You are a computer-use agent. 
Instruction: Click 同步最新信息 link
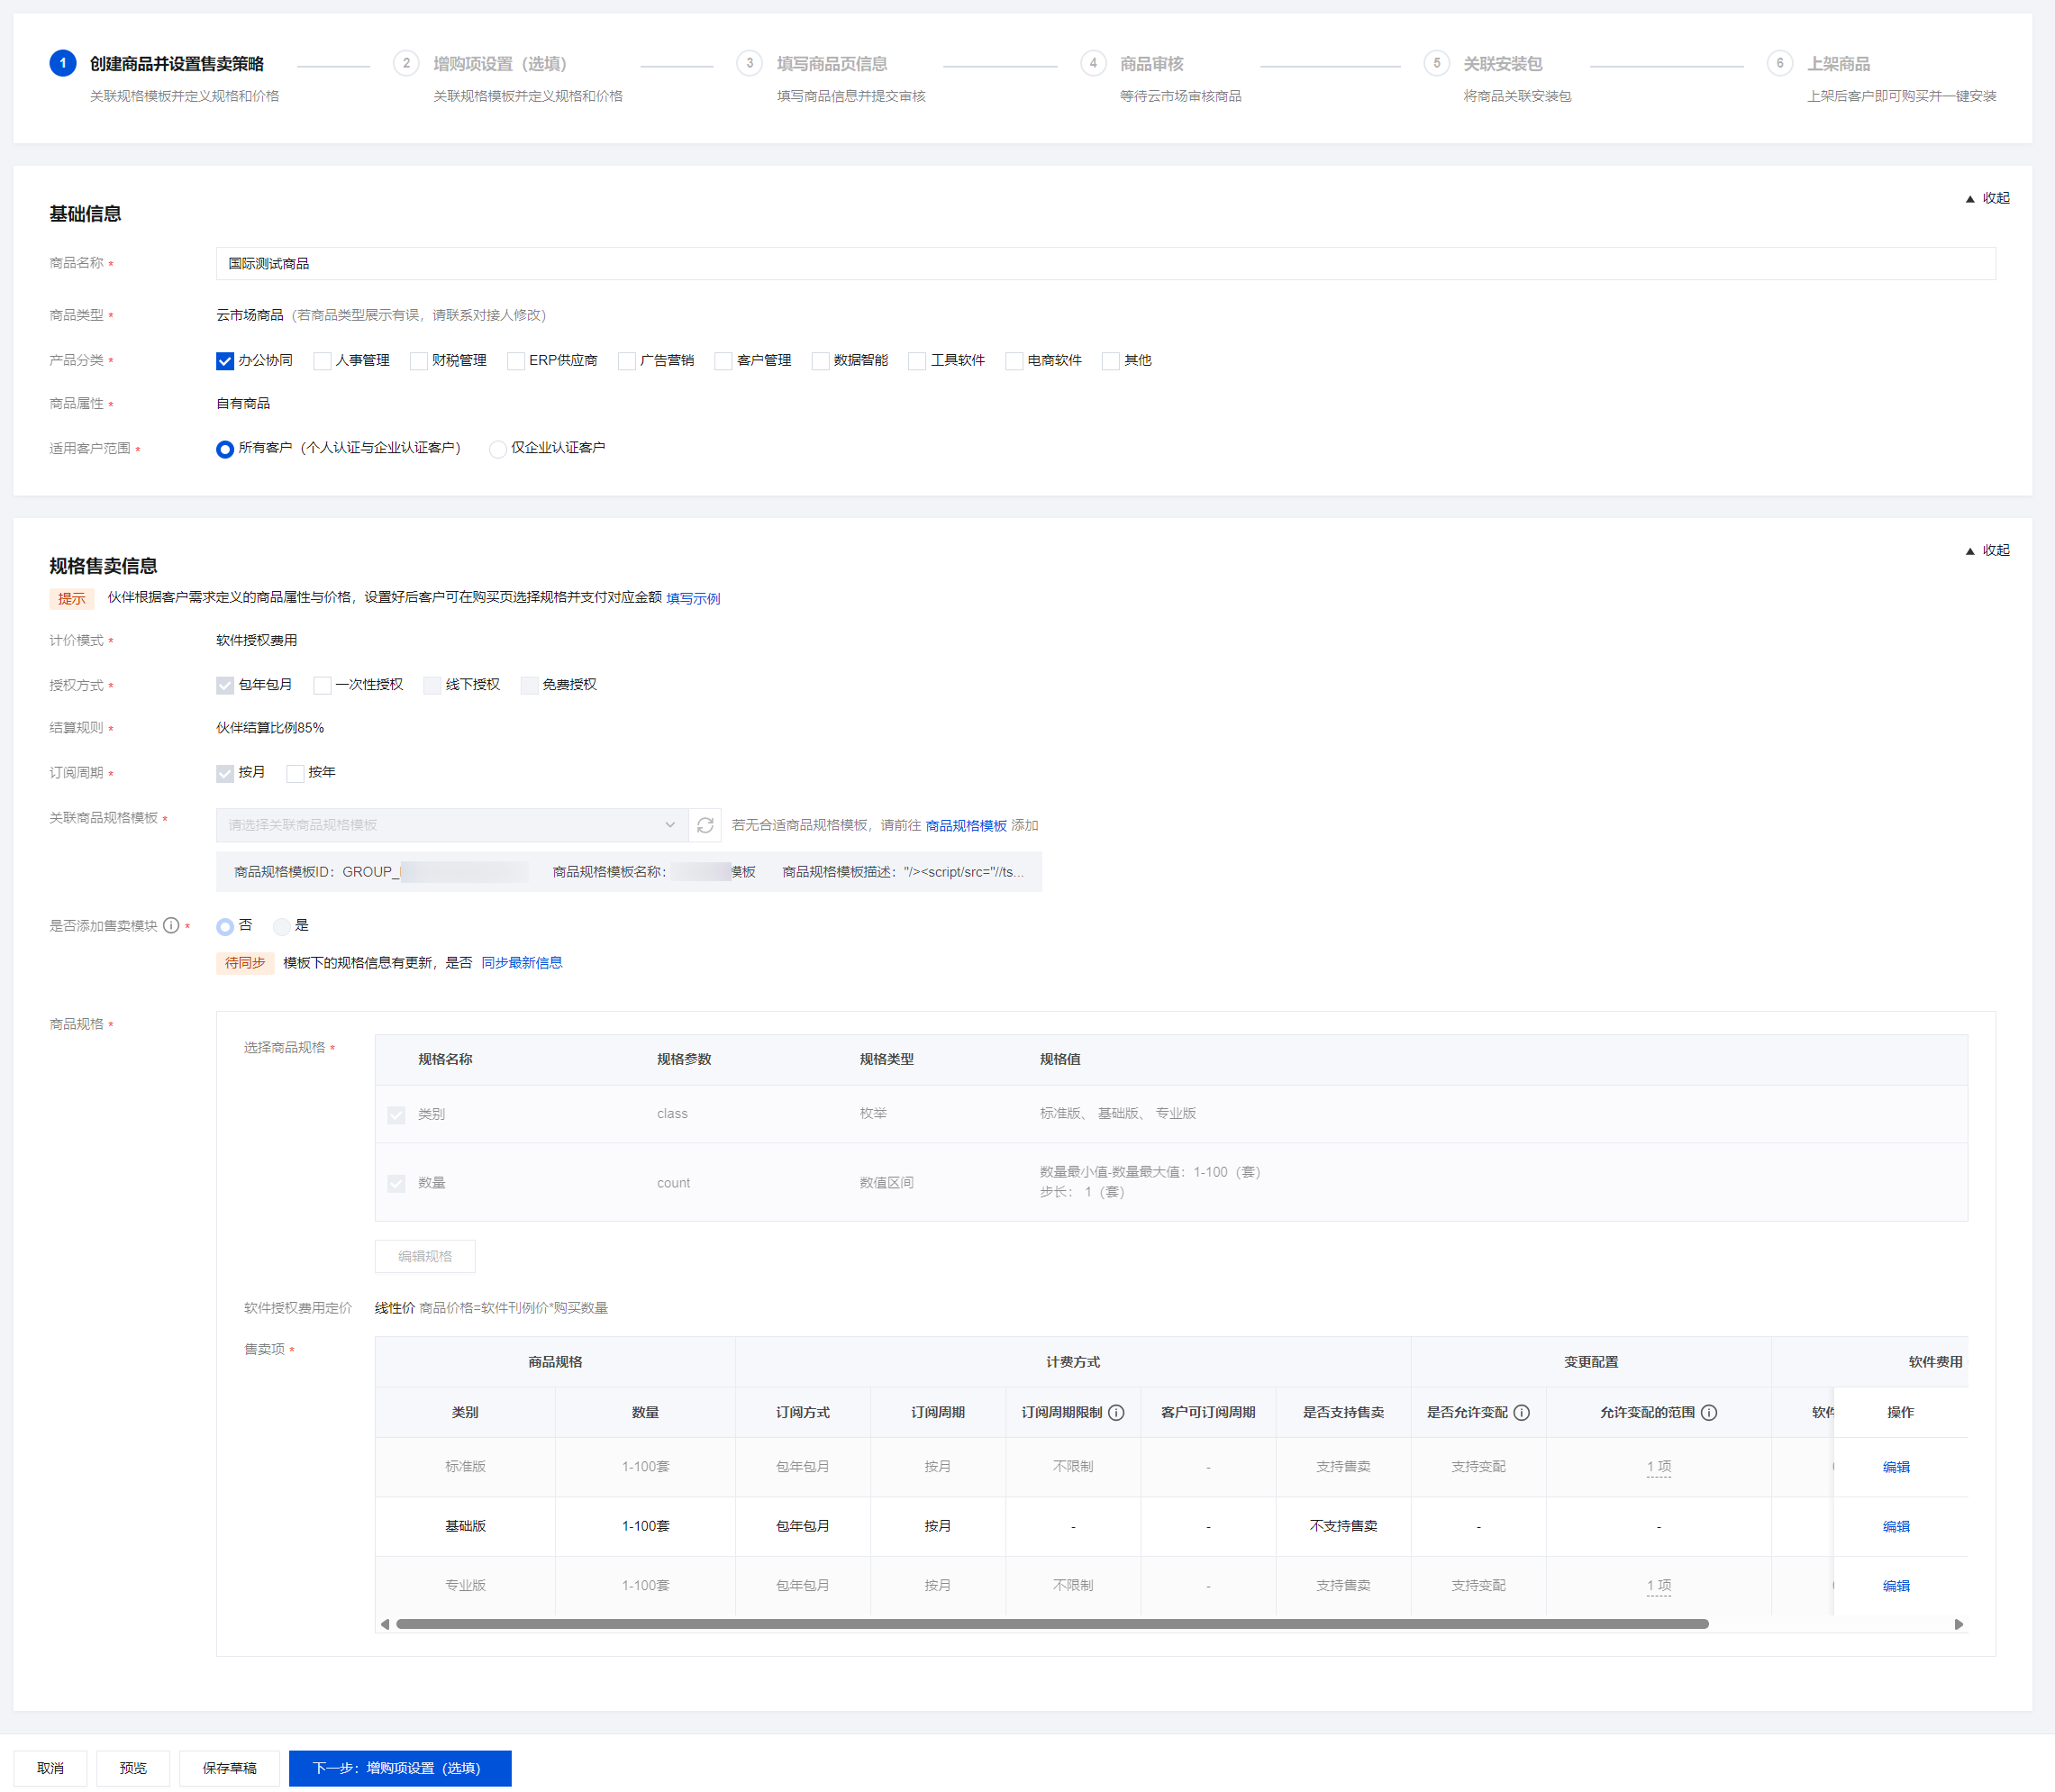[x=521, y=962]
